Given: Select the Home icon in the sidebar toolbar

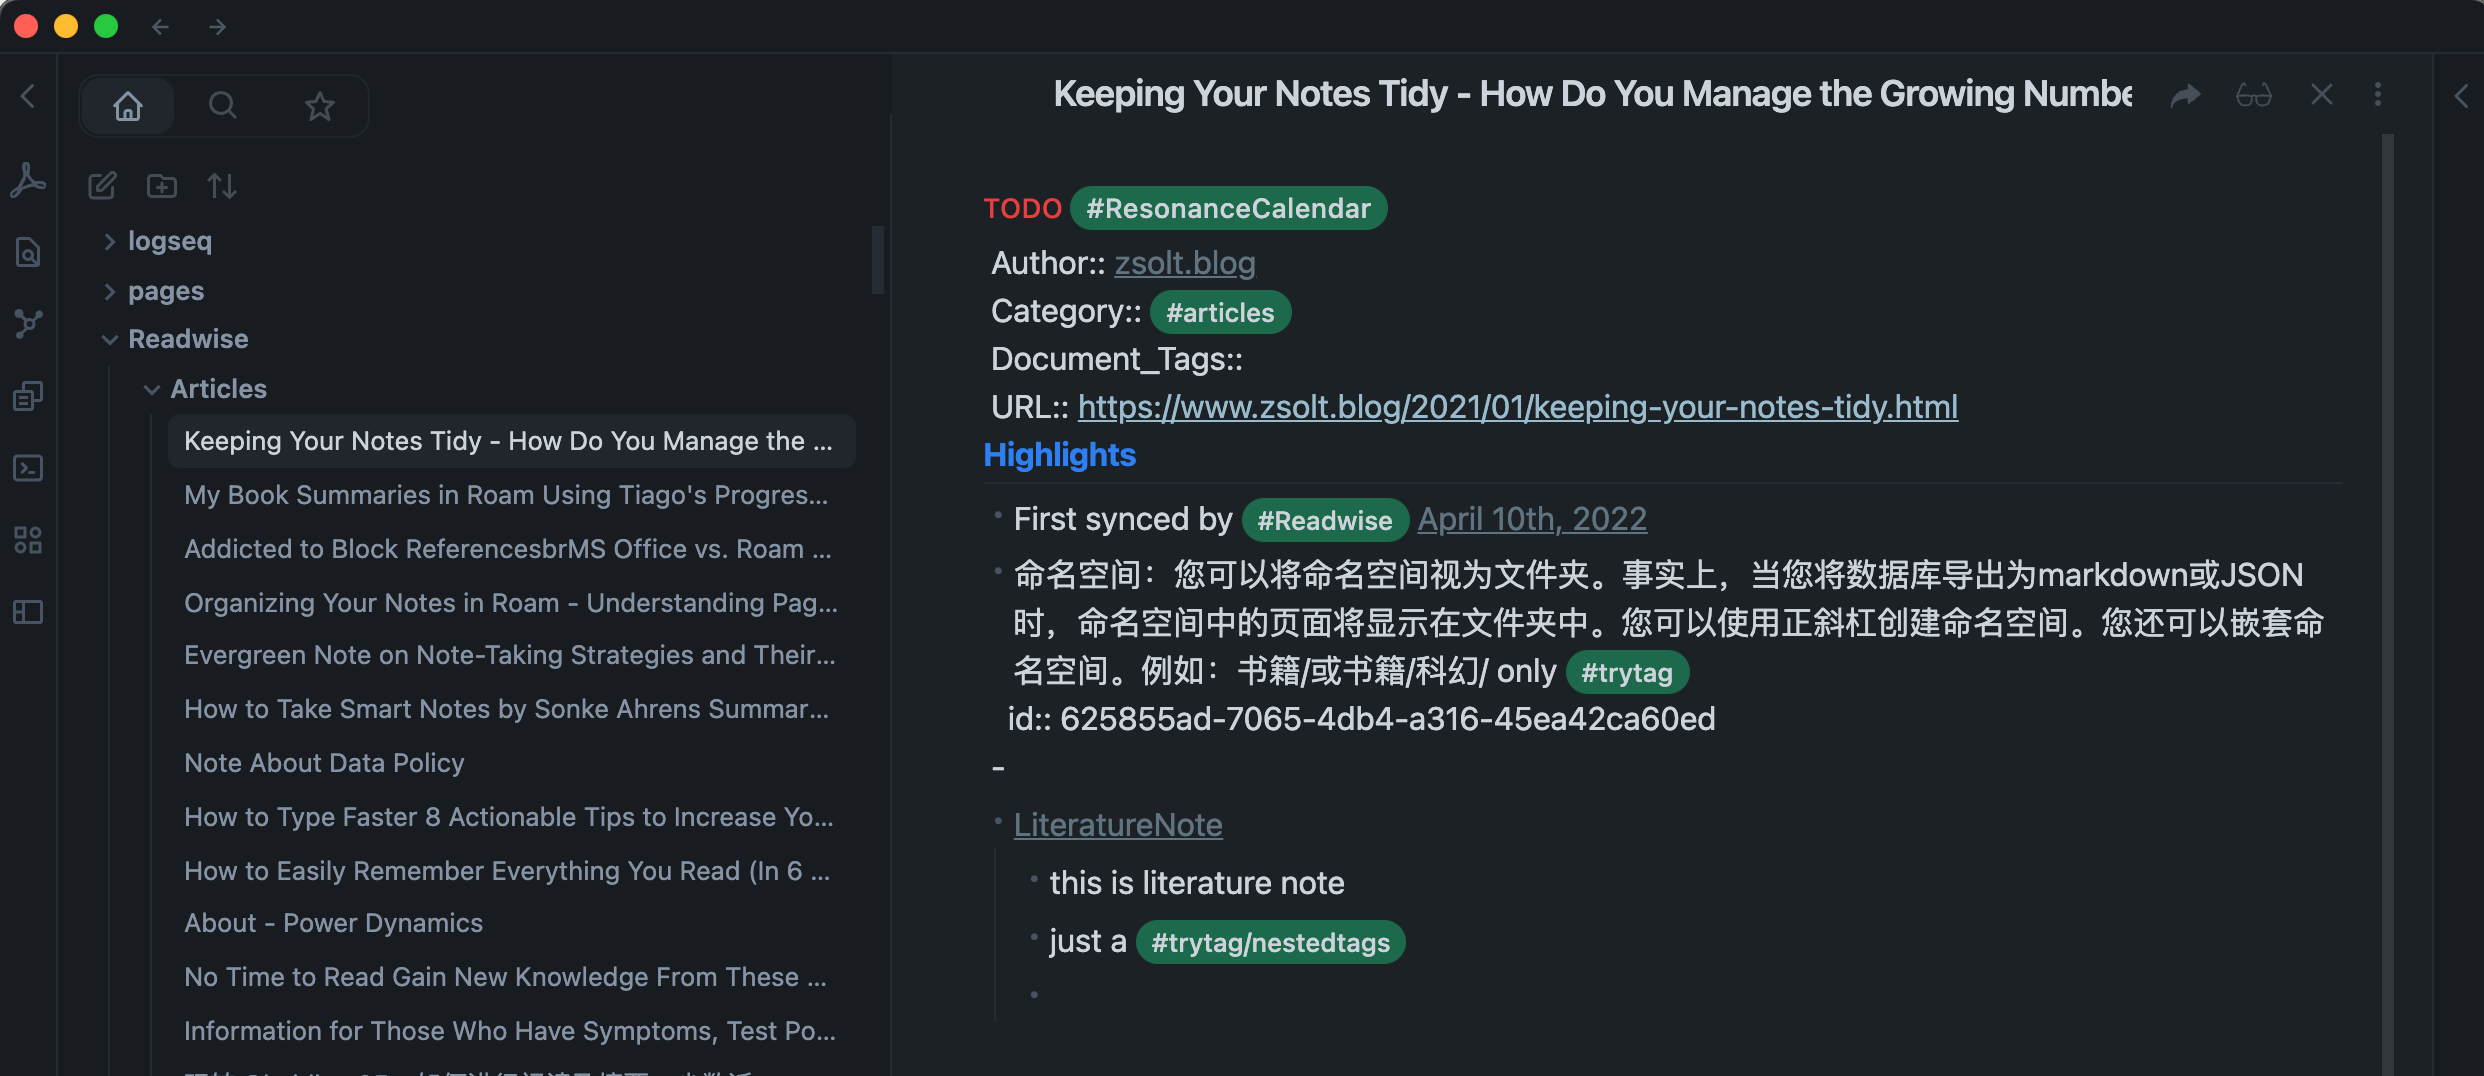Looking at the screenshot, I should pos(128,105).
